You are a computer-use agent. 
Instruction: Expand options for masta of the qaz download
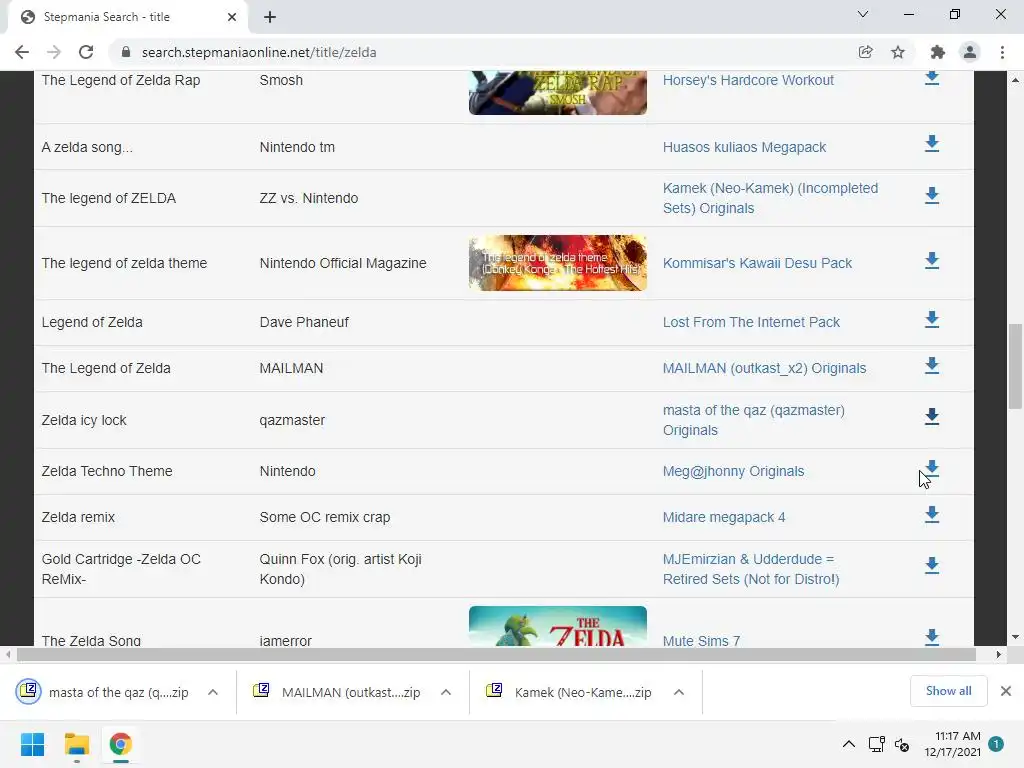click(213, 692)
